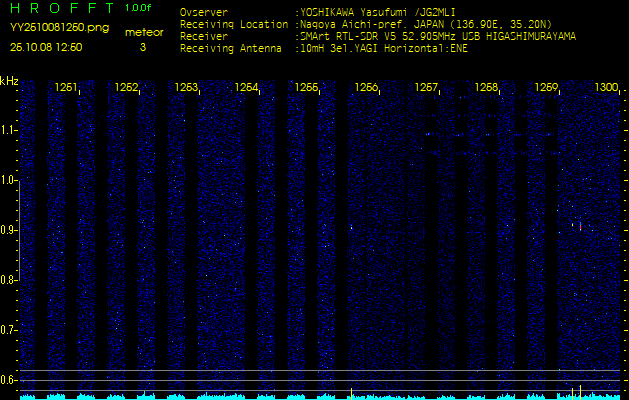
Task: Select the file name YY2510081250.png
Action: click(59, 28)
